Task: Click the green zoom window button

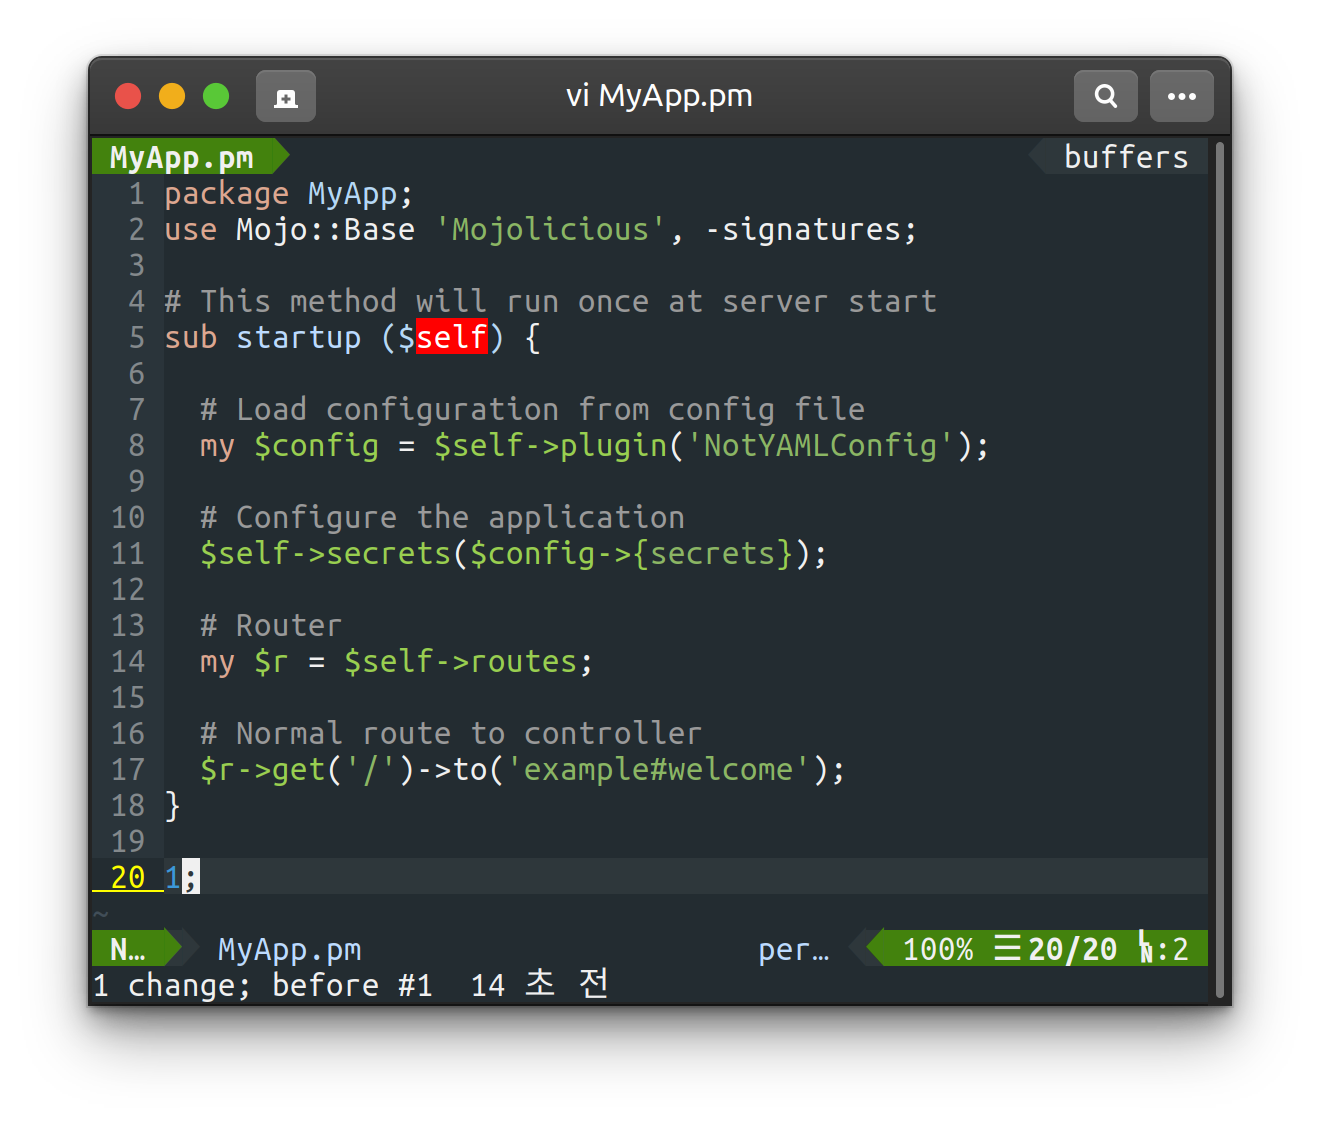Action: click(x=216, y=96)
